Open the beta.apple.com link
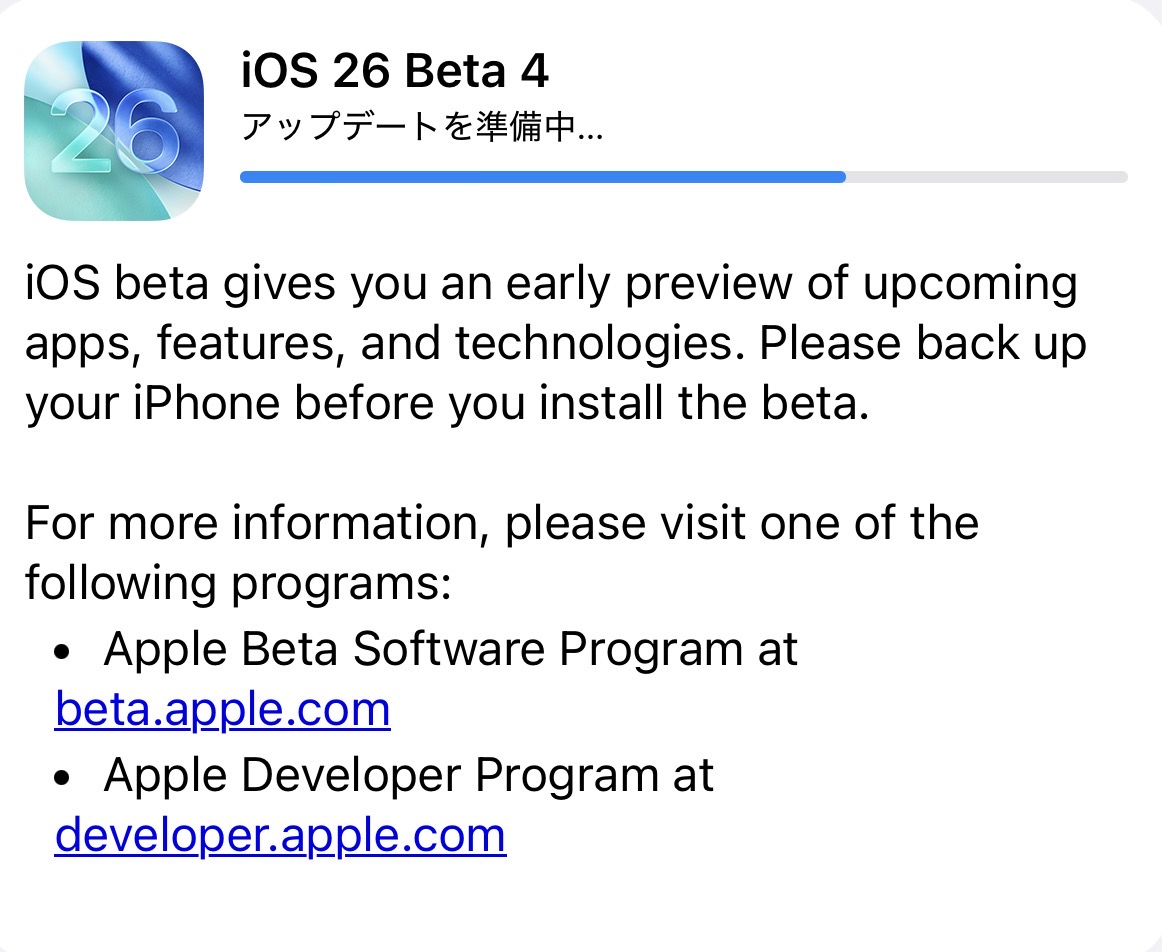 coord(222,710)
